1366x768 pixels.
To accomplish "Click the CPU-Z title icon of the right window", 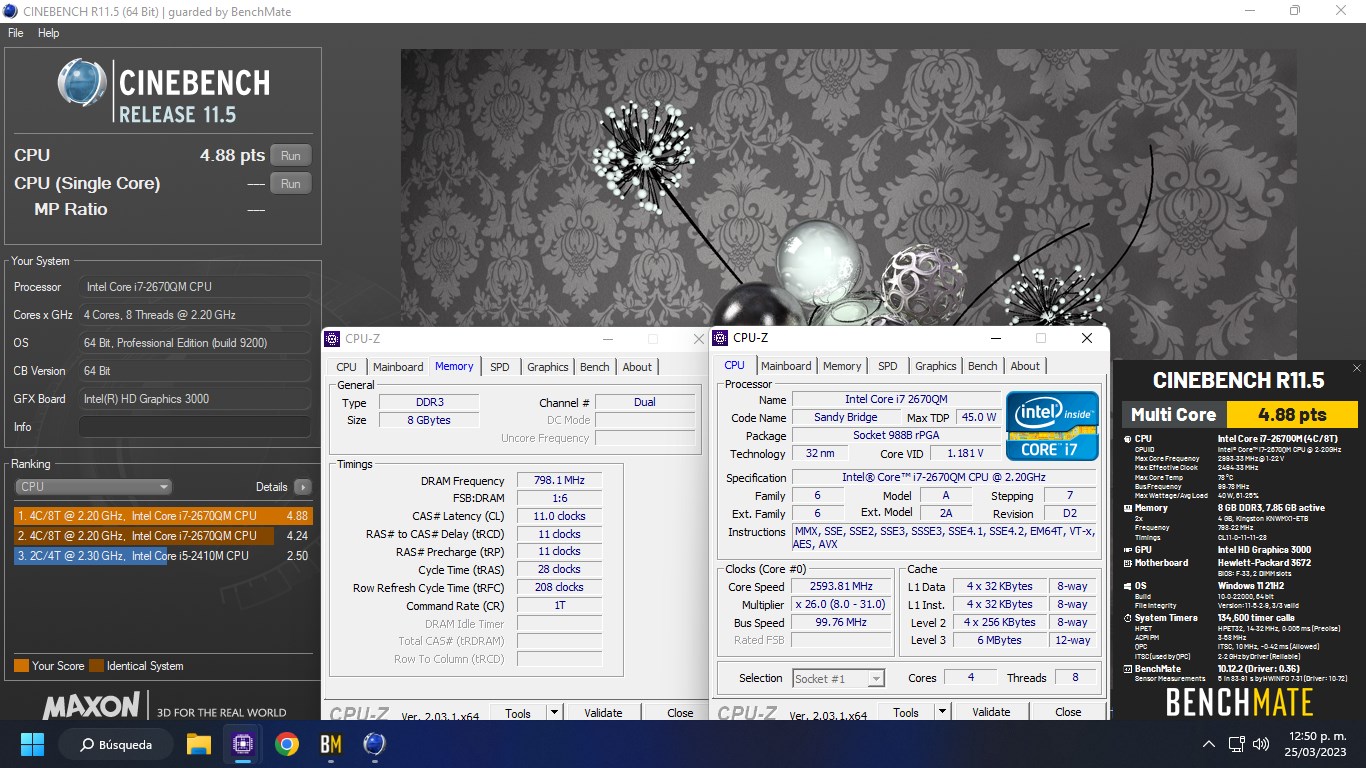I will click(721, 338).
